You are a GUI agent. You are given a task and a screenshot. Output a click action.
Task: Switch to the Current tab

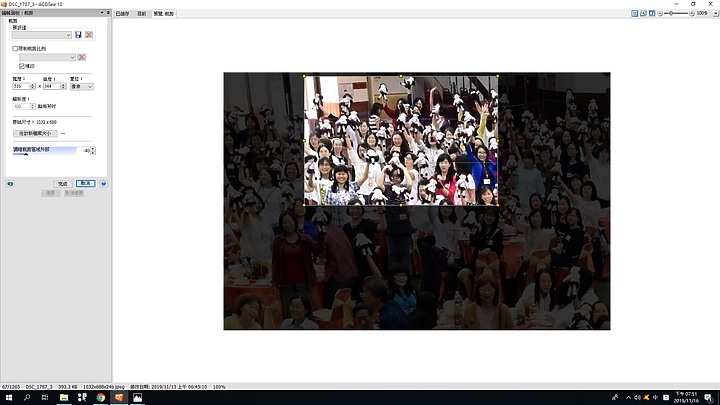141,14
